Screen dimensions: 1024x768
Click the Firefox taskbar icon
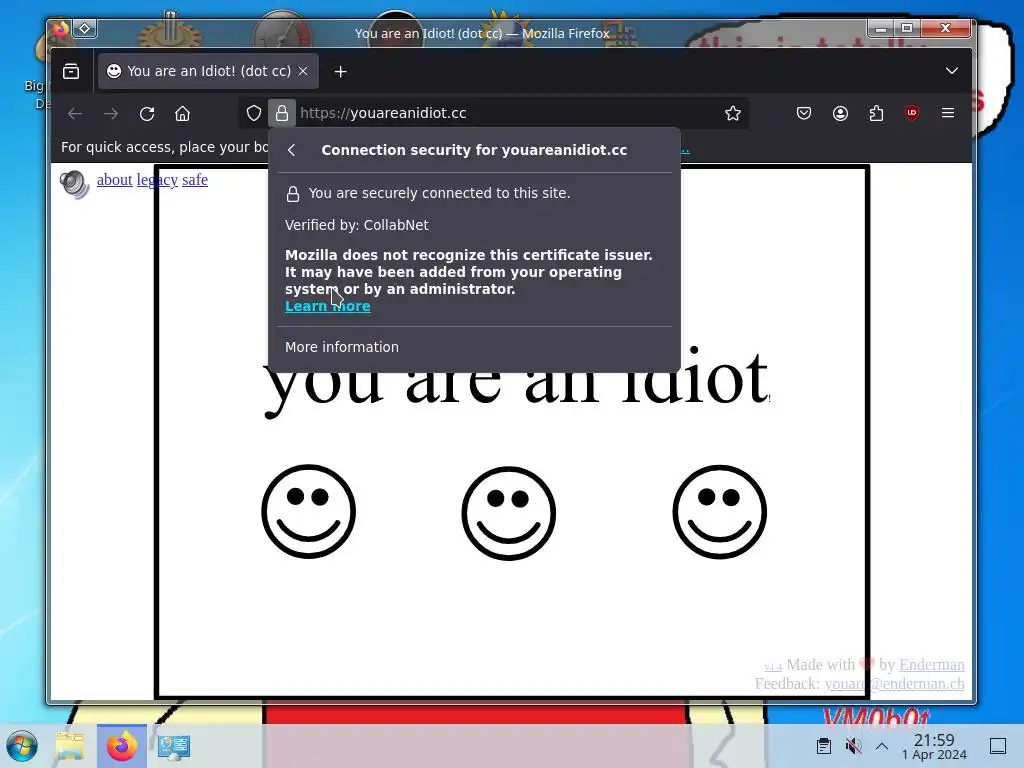click(122, 746)
